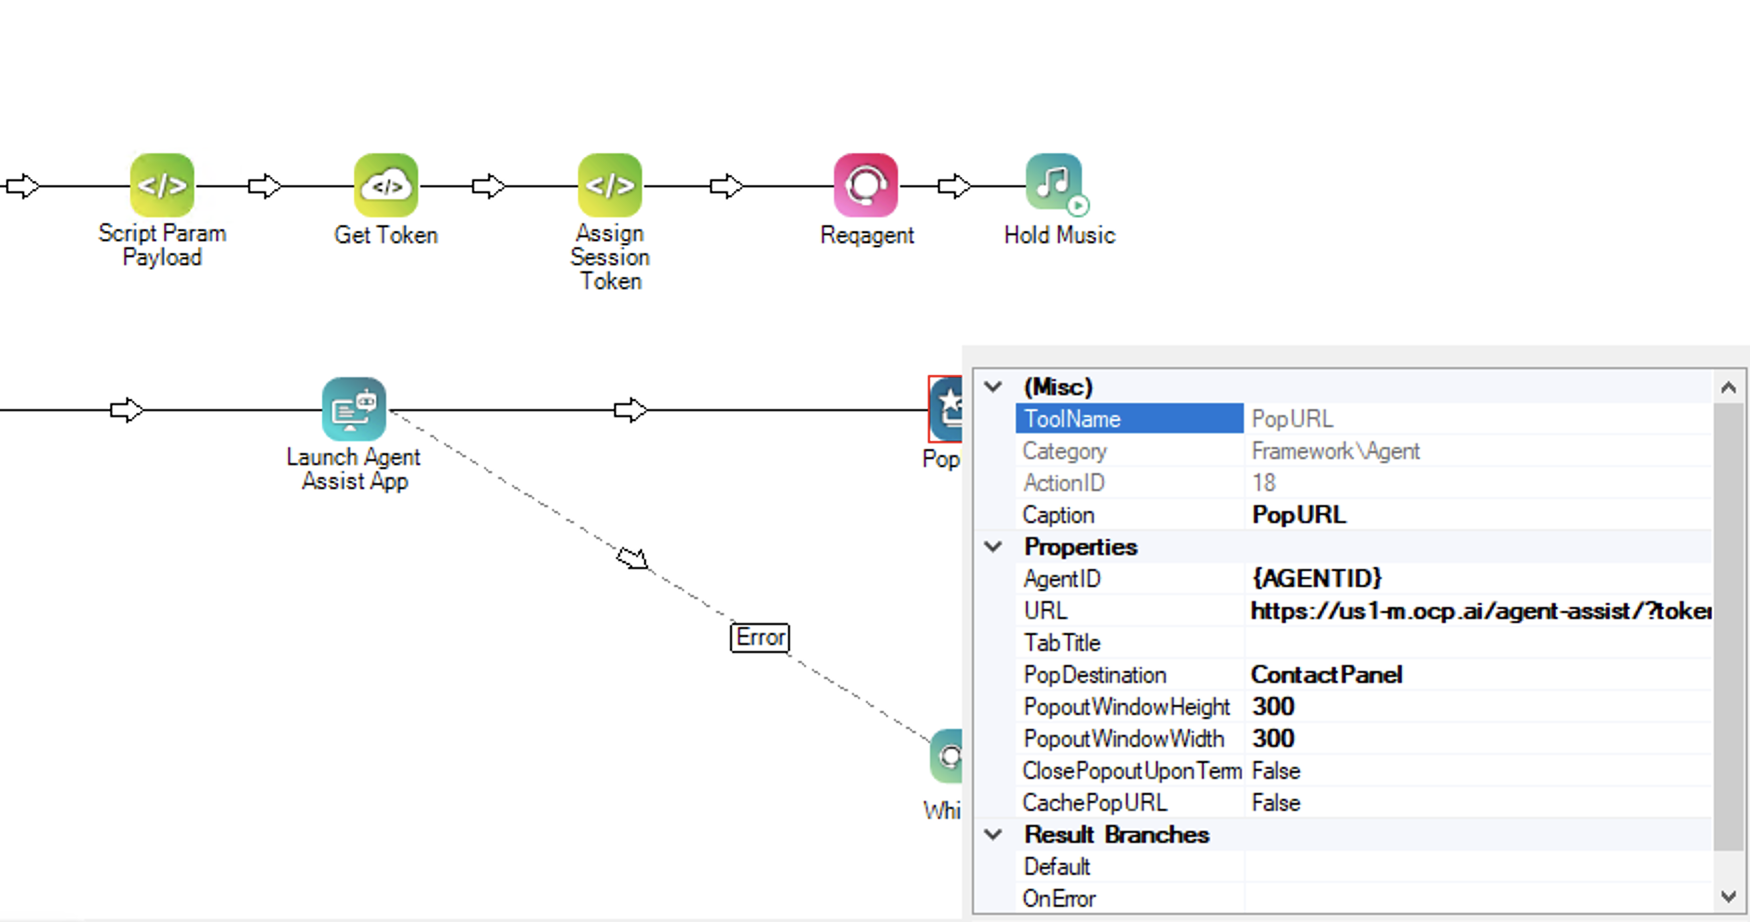Click the partially hidden Whisper action icon
The width and height of the screenshot is (1750, 922).
pyautogui.click(x=947, y=757)
